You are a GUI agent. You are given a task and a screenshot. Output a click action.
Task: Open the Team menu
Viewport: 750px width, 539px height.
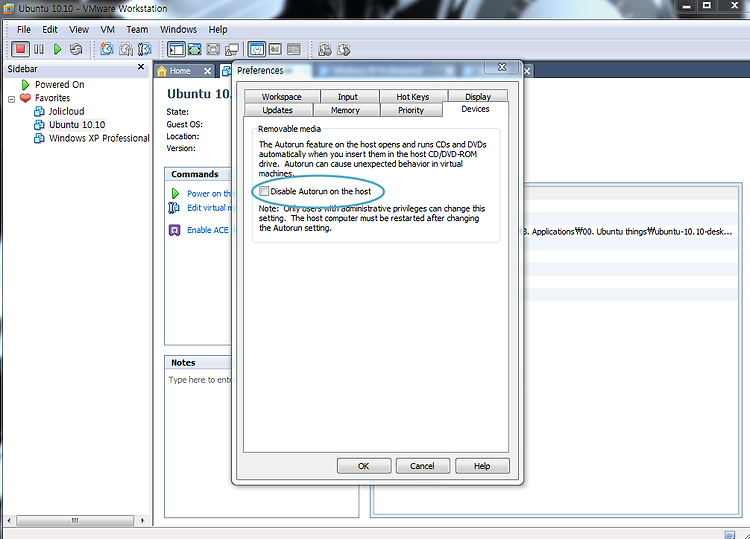137,30
